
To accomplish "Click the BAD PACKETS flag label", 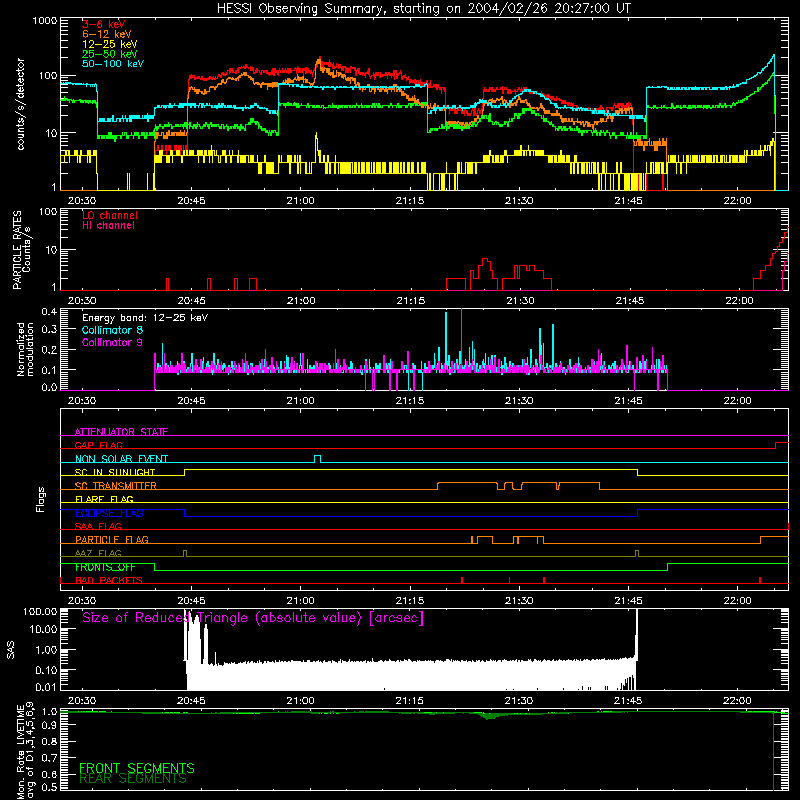I will tap(109, 580).
